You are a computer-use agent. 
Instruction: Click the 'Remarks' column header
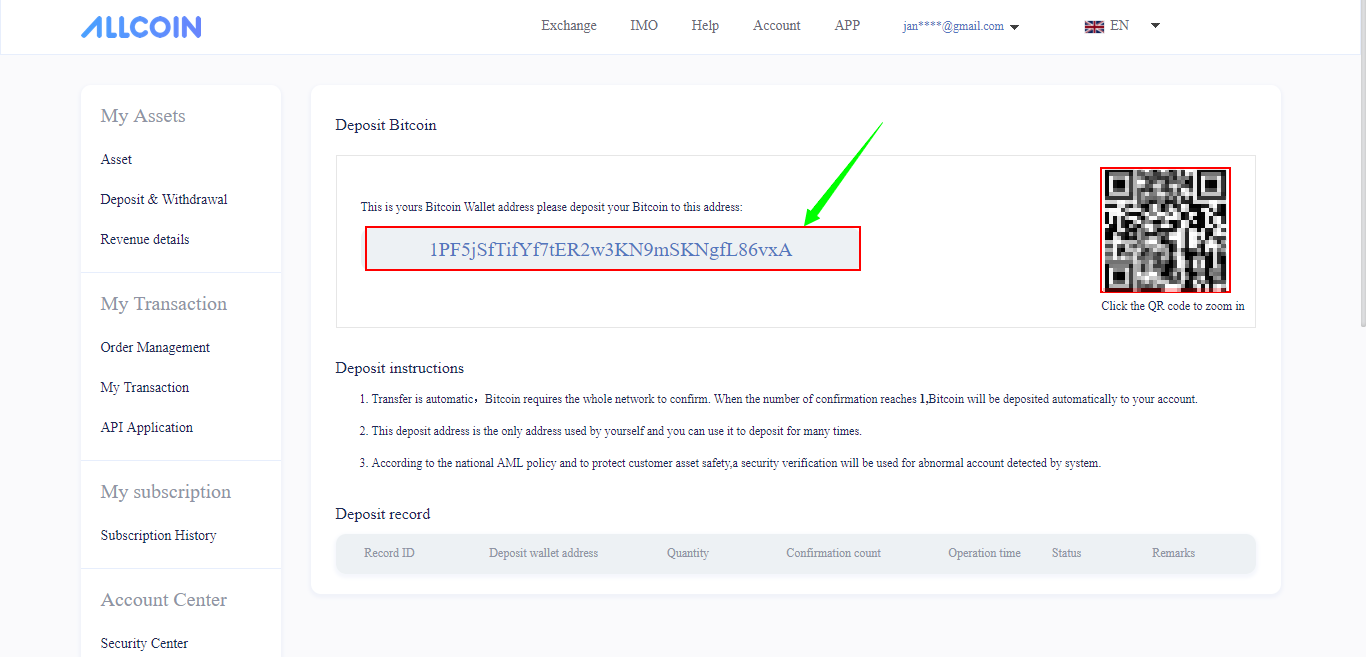(1173, 553)
